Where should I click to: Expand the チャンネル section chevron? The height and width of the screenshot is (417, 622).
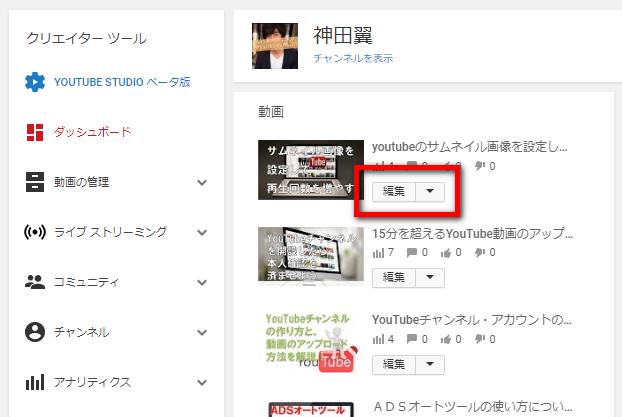(202, 332)
